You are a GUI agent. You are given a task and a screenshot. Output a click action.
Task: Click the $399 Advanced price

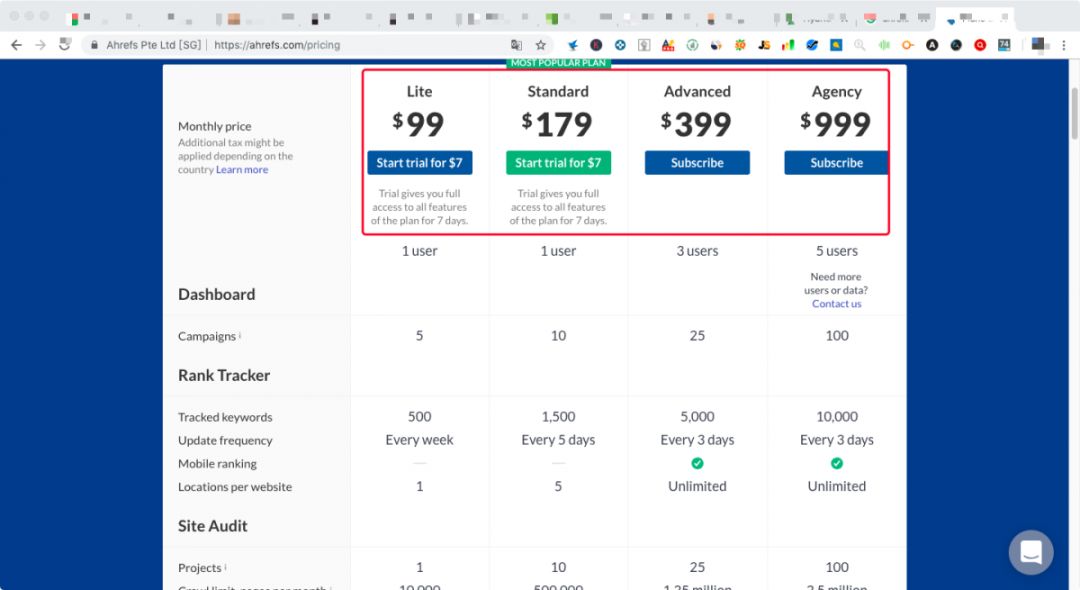pyautogui.click(x=696, y=124)
